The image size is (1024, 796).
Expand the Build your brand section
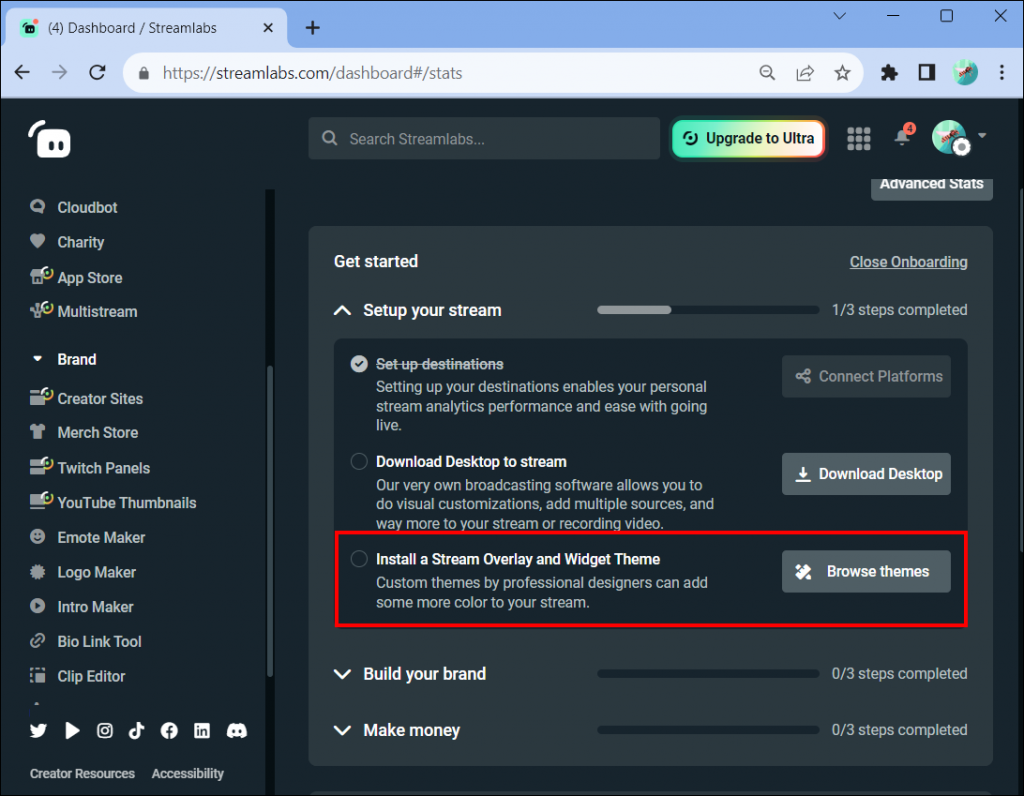pyautogui.click(x=342, y=674)
